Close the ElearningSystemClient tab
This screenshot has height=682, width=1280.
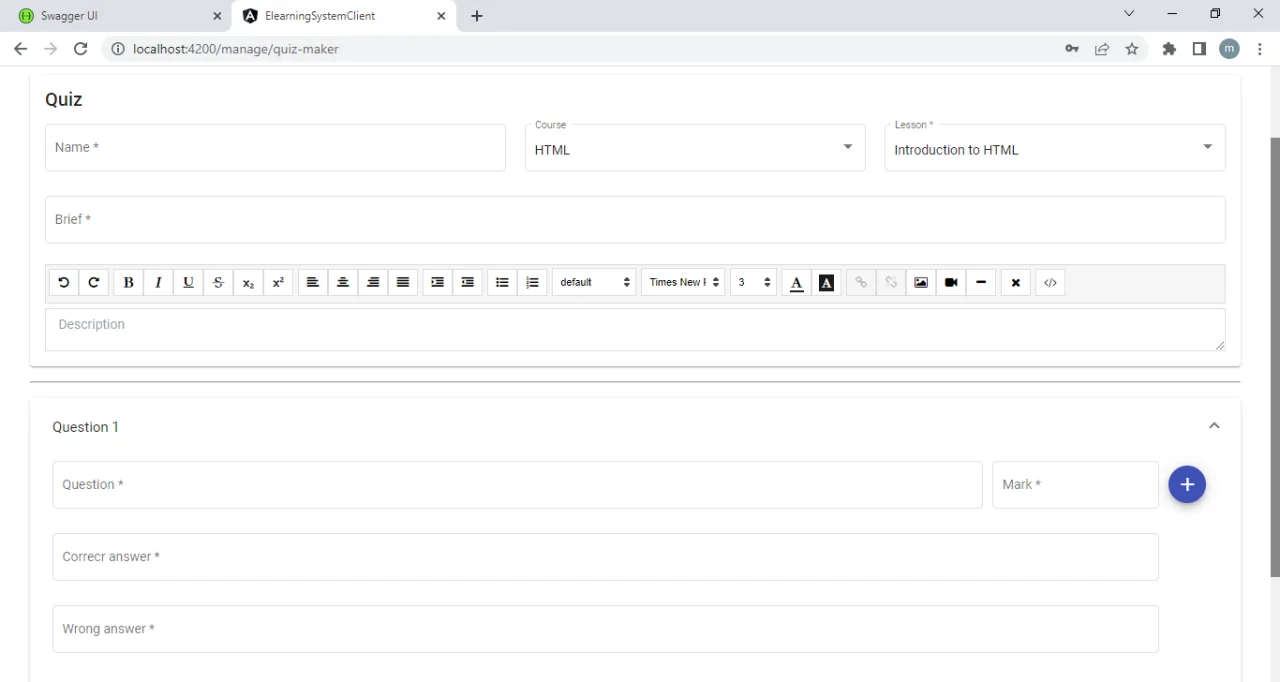click(x=441, y=16)
